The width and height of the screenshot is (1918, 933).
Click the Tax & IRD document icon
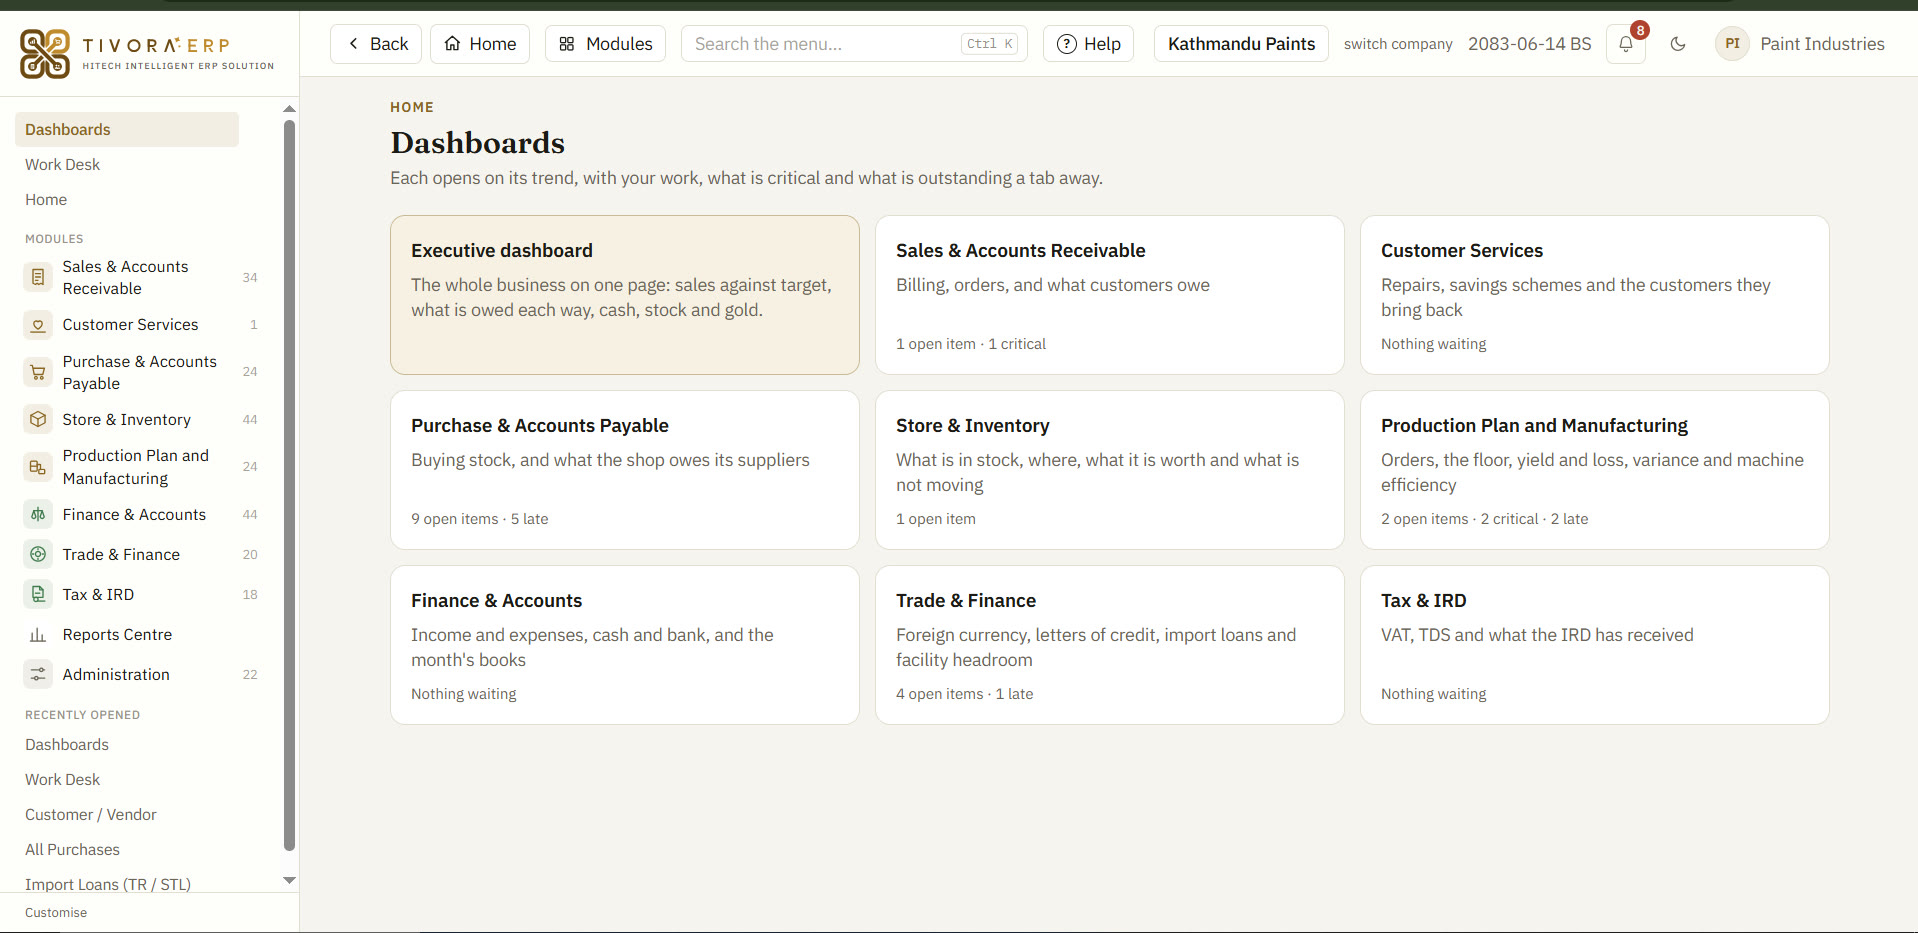click(38, 595)
